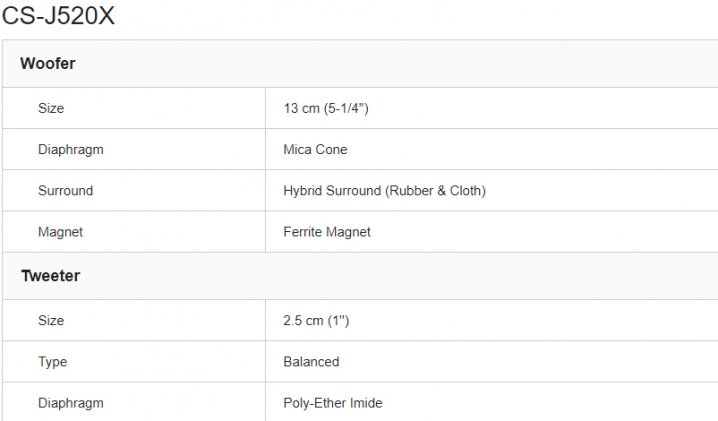
Task: Click the CS-J520X model heading
Action: coord(58,16)
